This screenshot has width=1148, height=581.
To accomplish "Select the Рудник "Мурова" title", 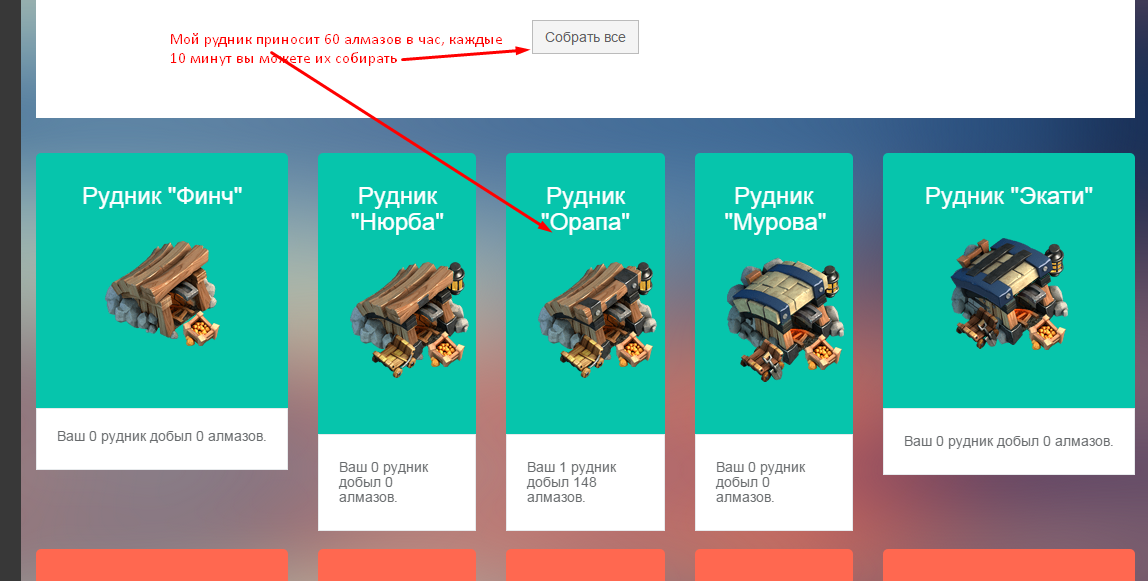I will pos(774,208).
